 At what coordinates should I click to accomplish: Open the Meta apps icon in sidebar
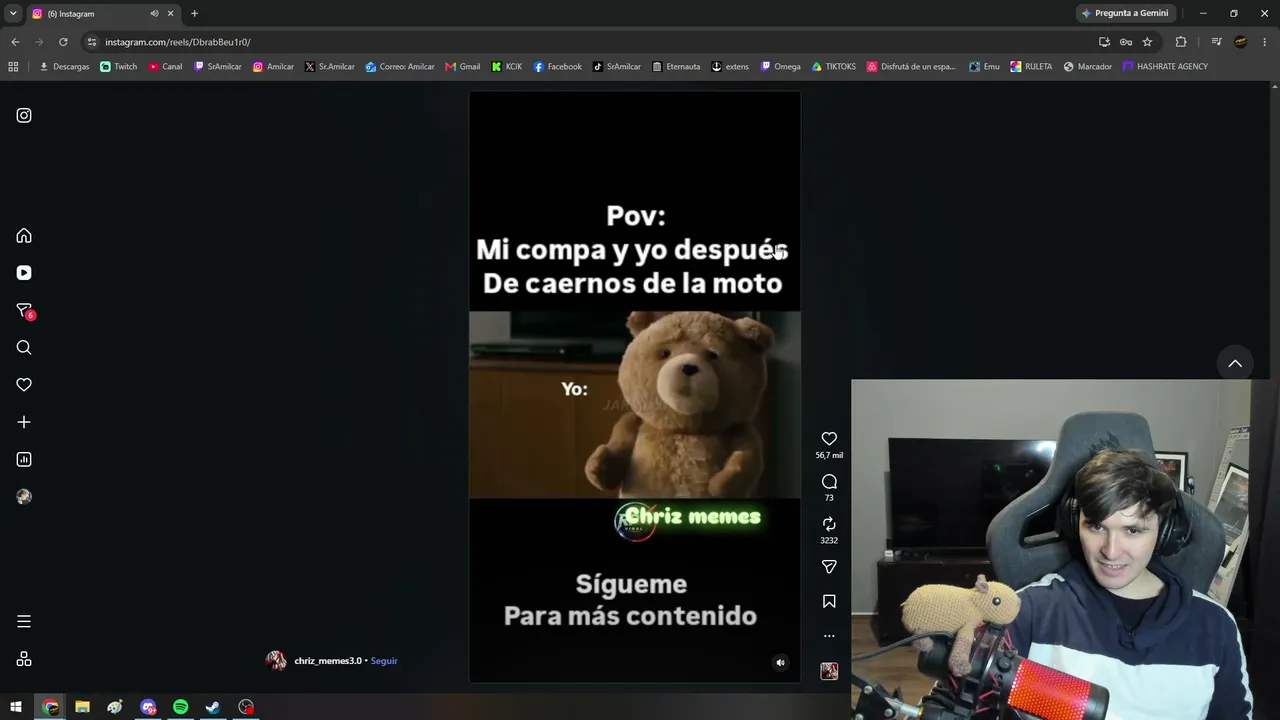(24, 659)
